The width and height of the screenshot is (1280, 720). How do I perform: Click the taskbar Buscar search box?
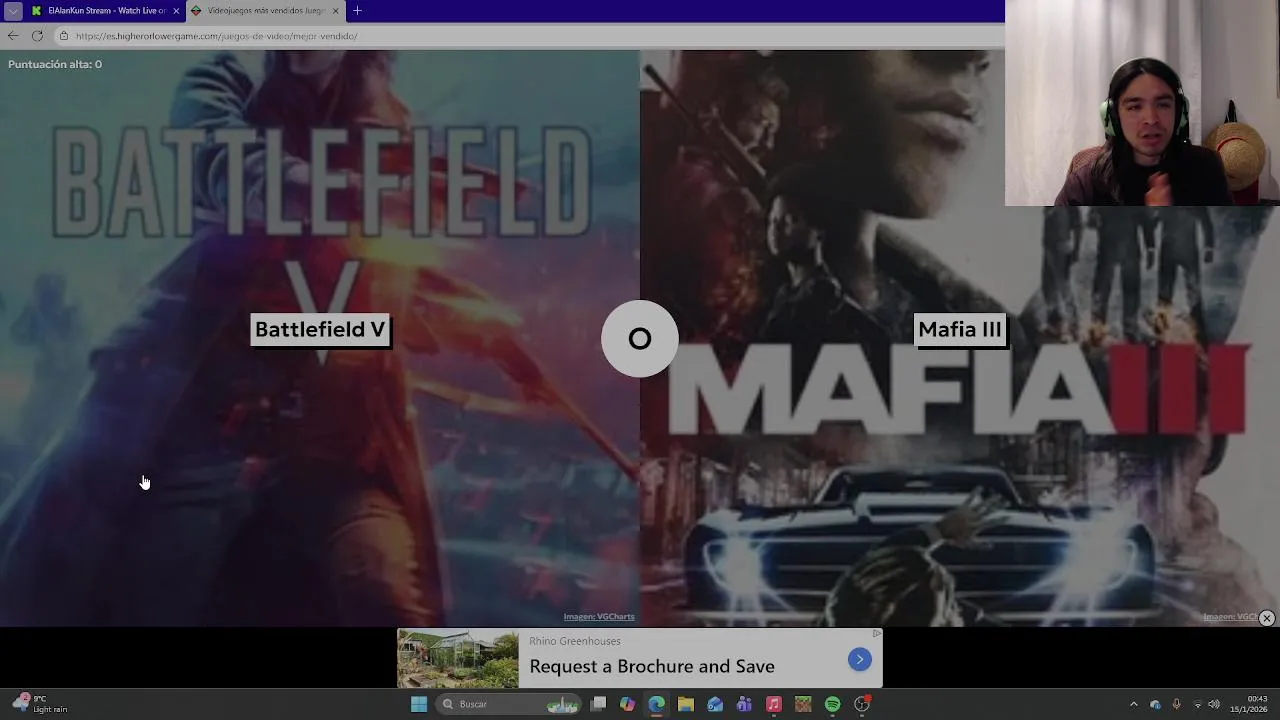[x=510, y=704]
